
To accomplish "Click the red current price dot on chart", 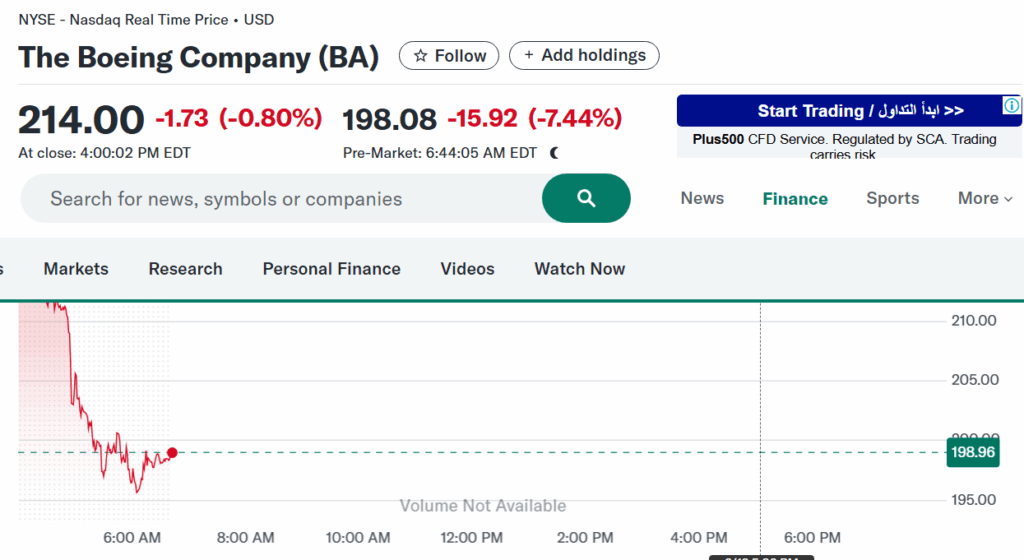I will [x=172, y=452].
